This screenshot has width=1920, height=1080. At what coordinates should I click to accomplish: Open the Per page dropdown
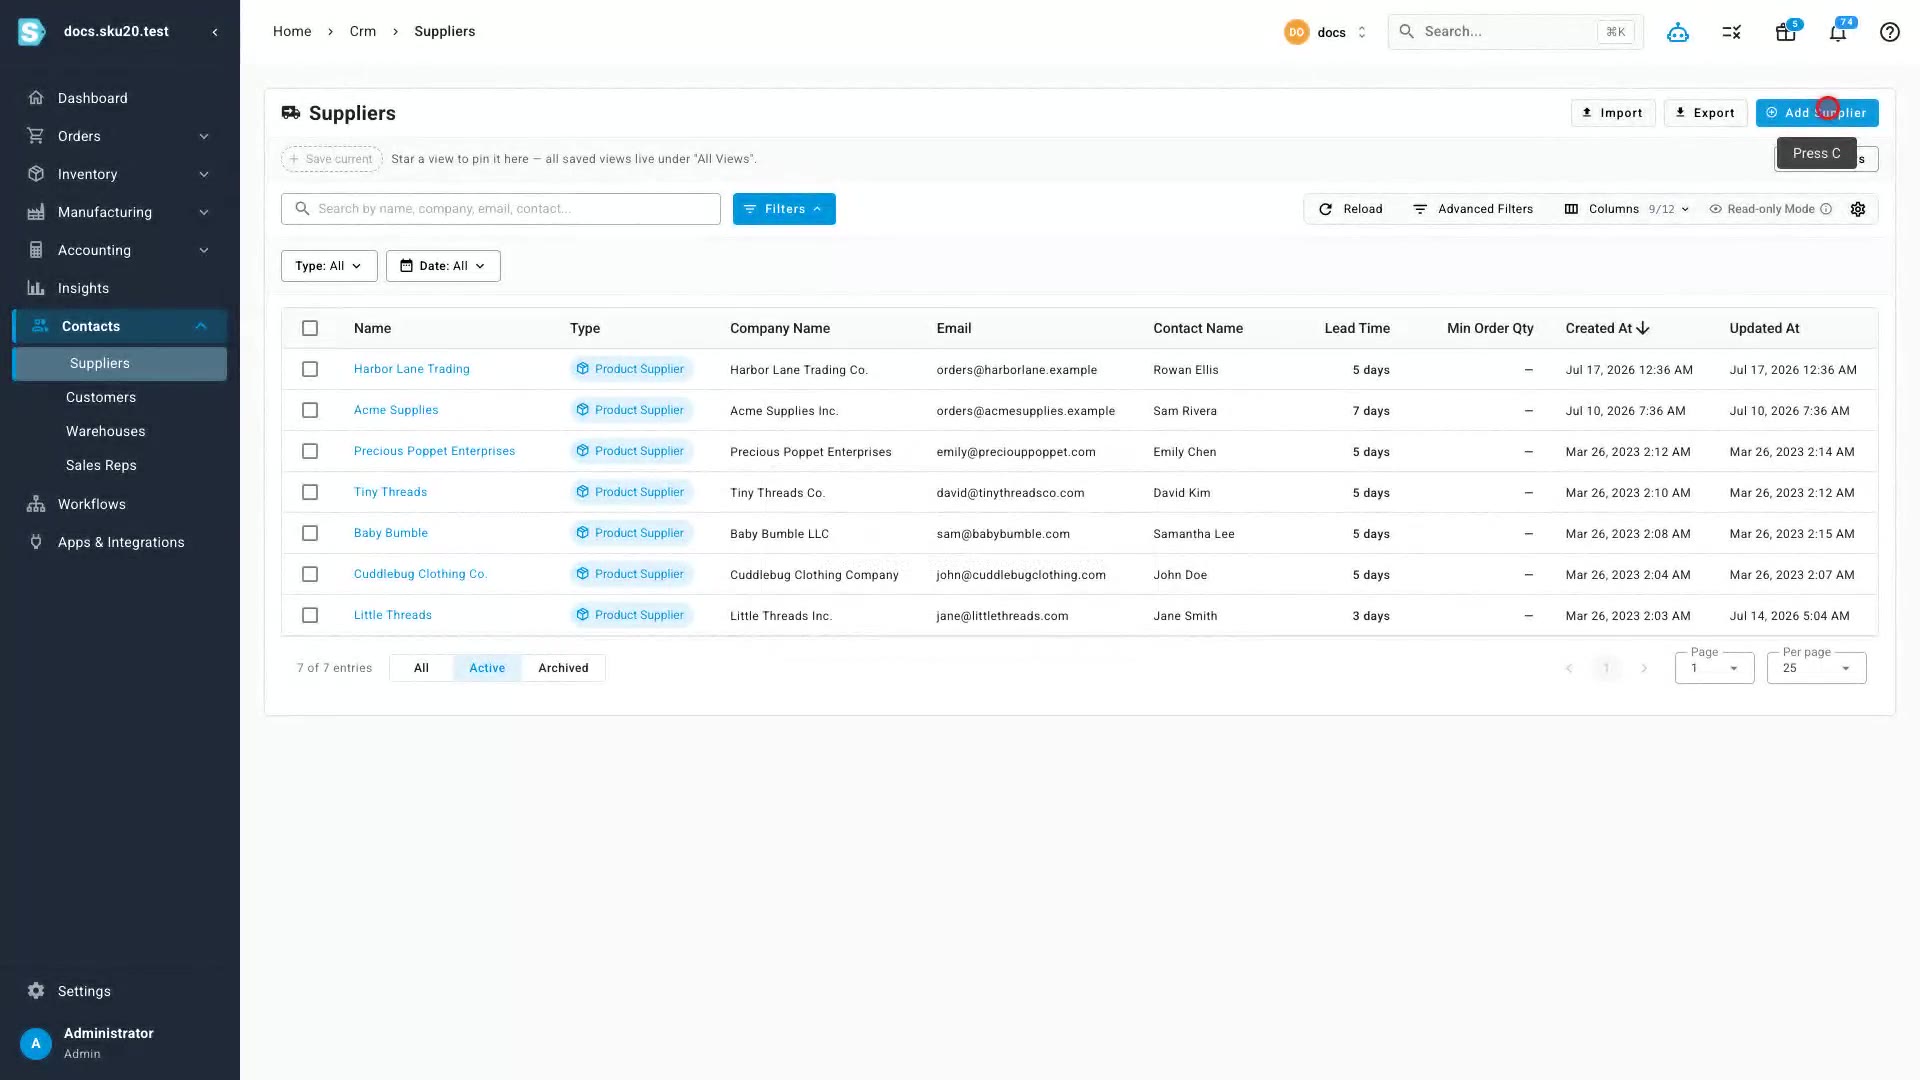point(1816,668)
